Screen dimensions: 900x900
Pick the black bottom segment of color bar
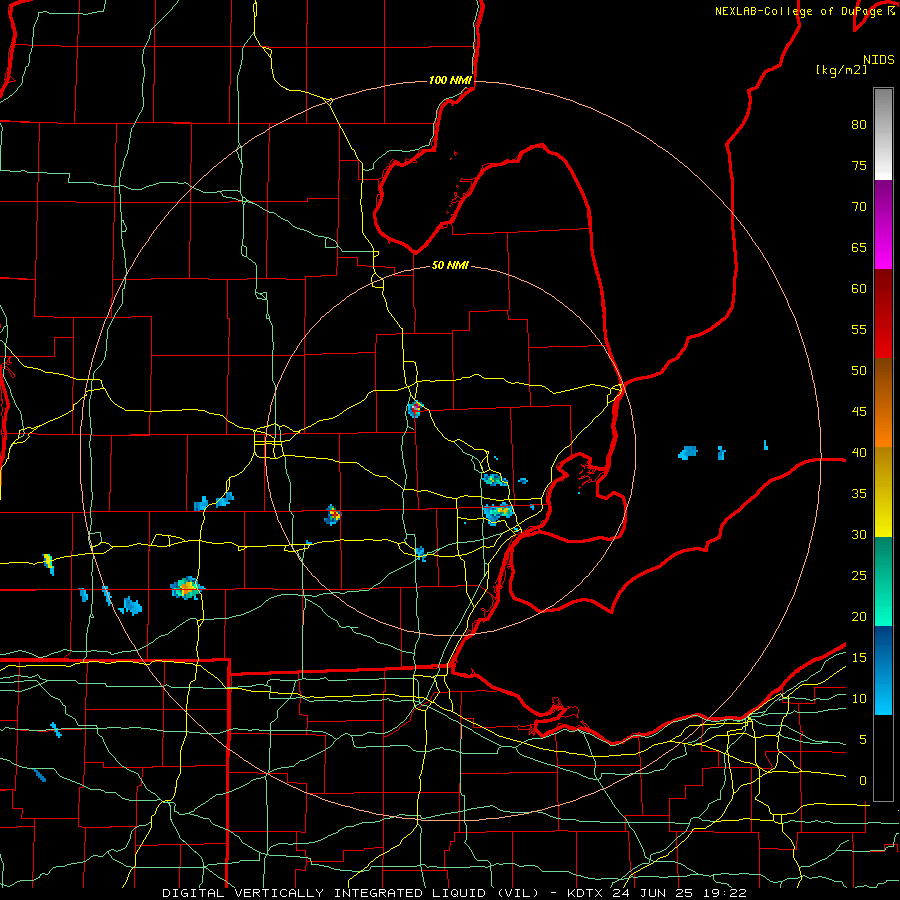[x=883, y=758]
